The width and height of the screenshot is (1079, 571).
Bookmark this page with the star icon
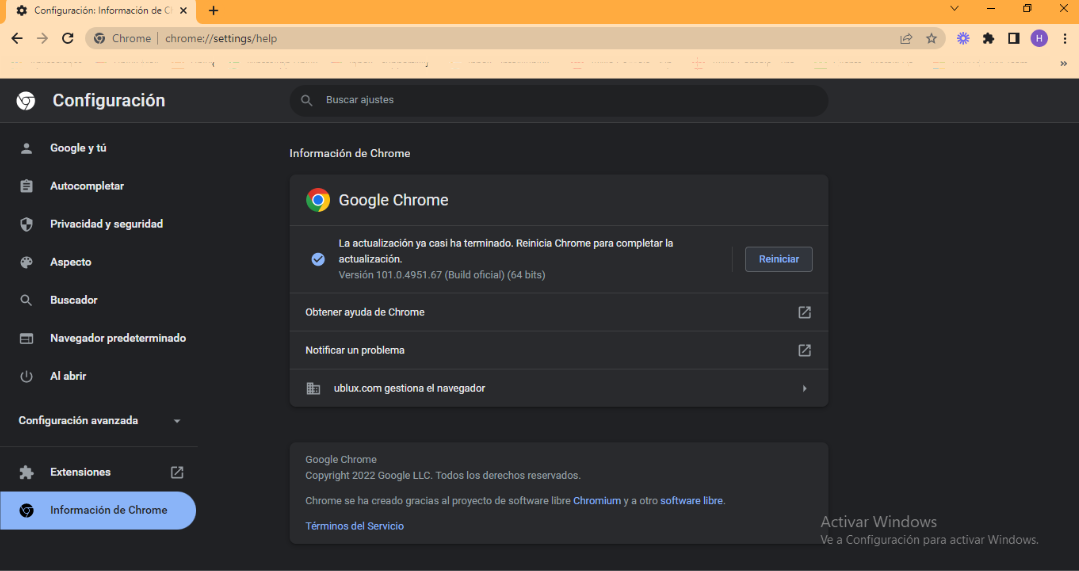(x=931, y=39)
